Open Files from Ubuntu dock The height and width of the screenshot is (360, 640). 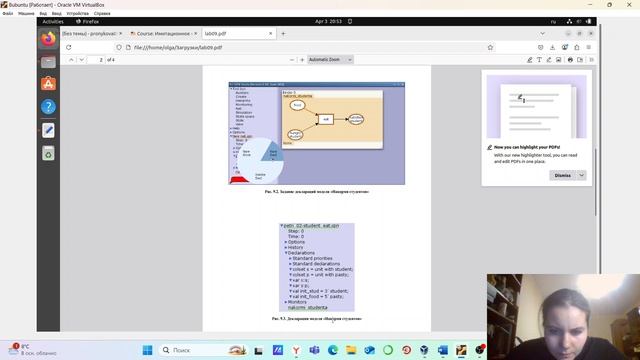tap(48, 62)
